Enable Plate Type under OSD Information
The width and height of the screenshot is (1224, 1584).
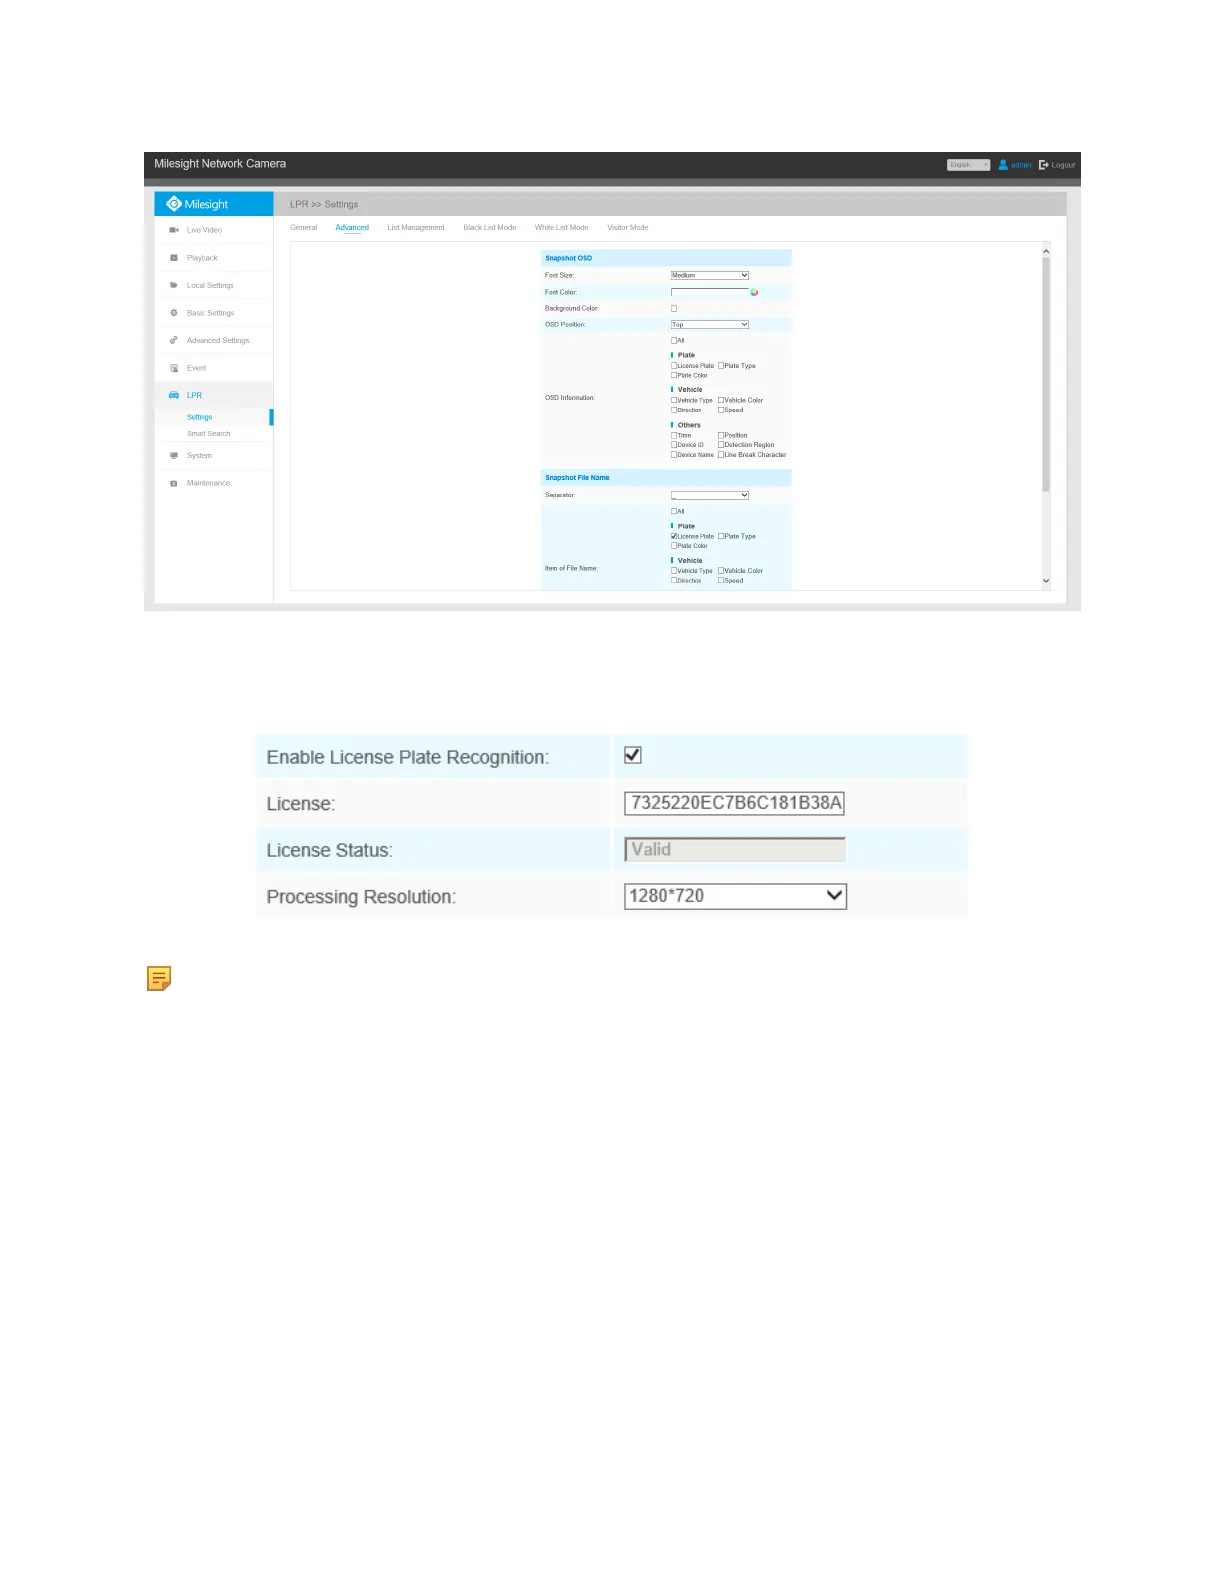721,366
